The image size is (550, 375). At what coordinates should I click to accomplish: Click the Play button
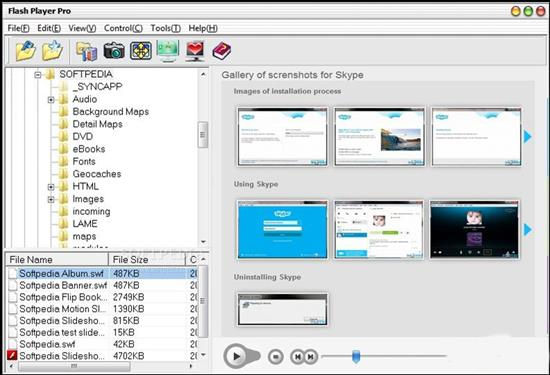click(x=237, y=356)
